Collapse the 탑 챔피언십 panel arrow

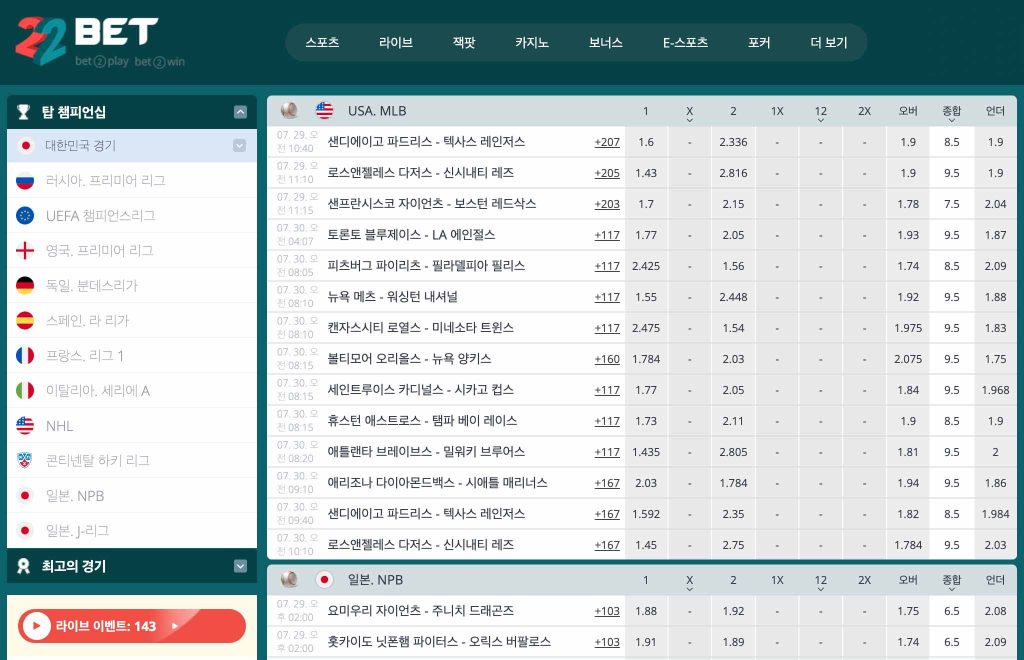point(240,112)
